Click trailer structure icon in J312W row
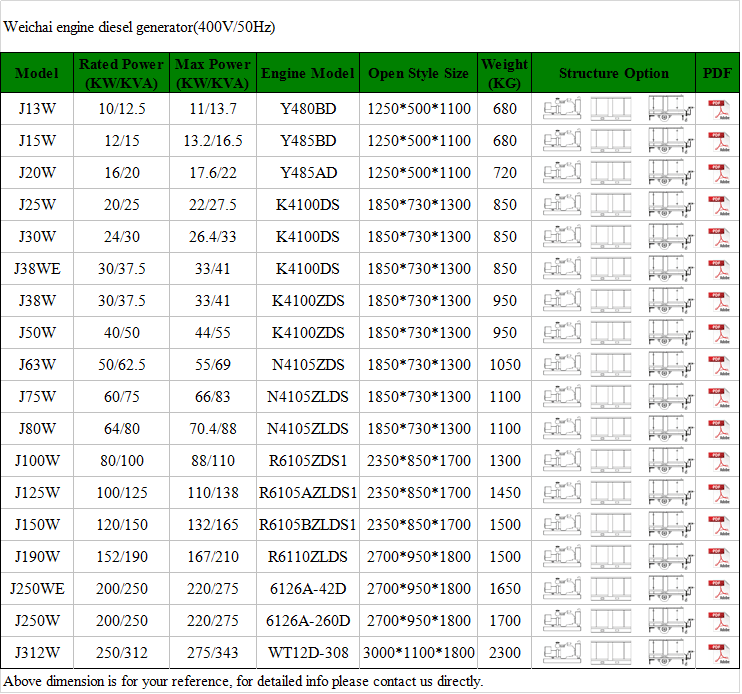742x694 pixels. [671, 653]
